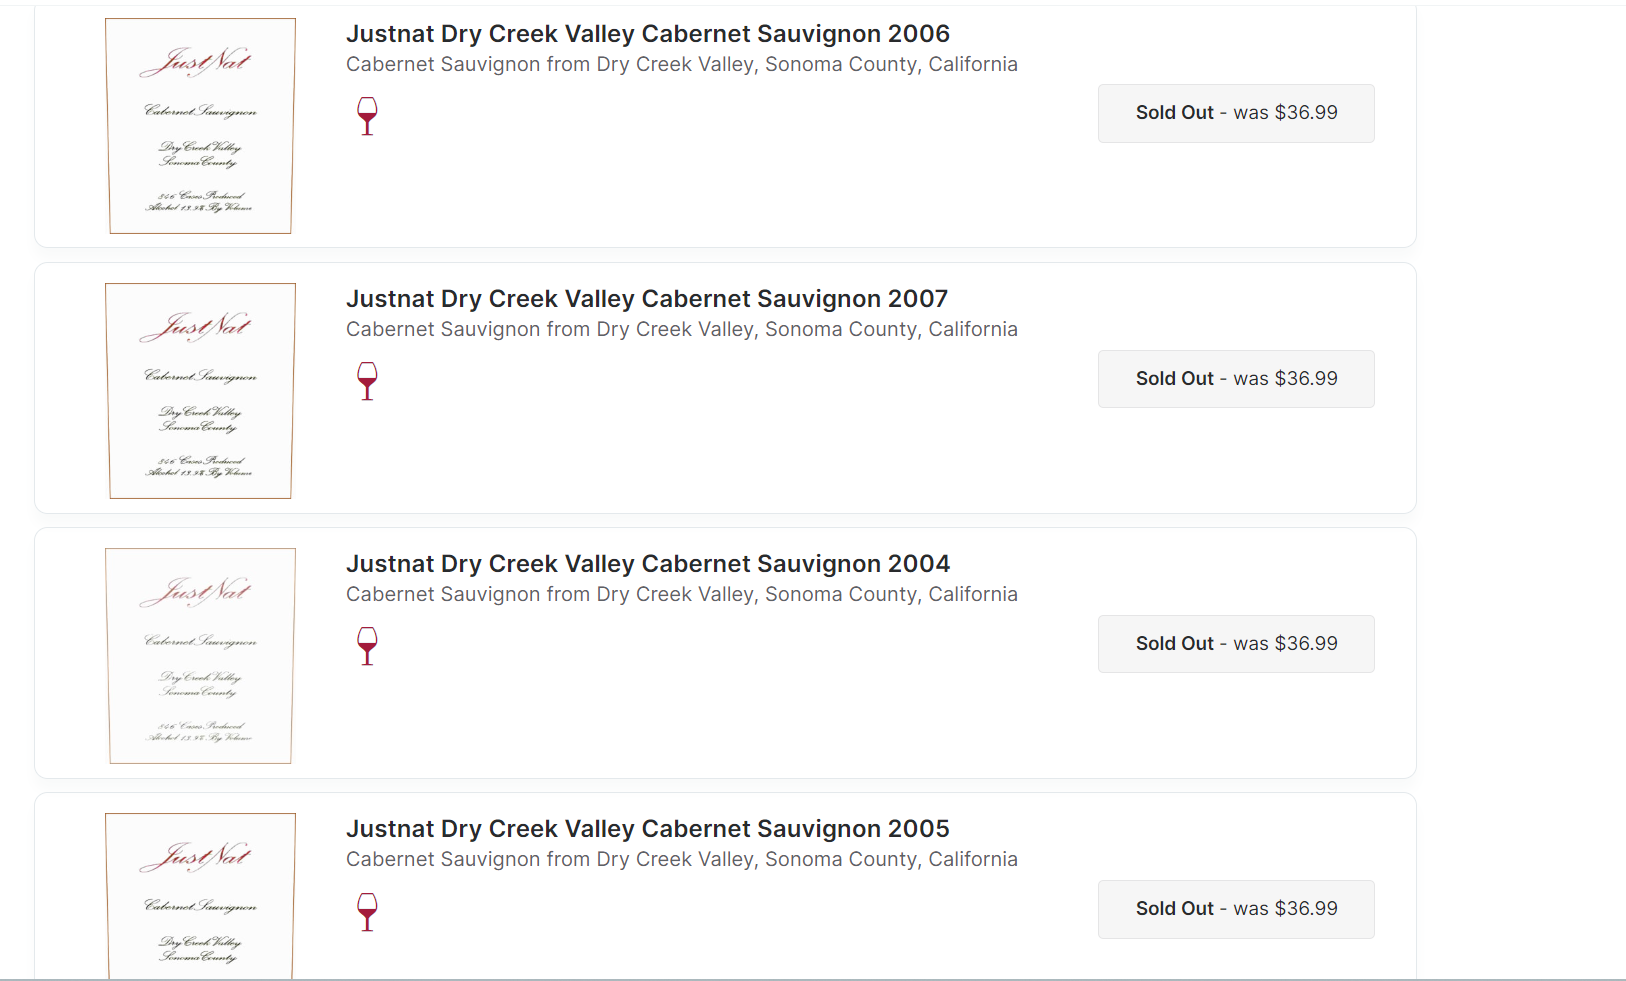Open Justnat Dry Creek Valley Cabernet Sauvignon 2007
This screenshot has height=981, width=1626.
click(x=647, y=299)
